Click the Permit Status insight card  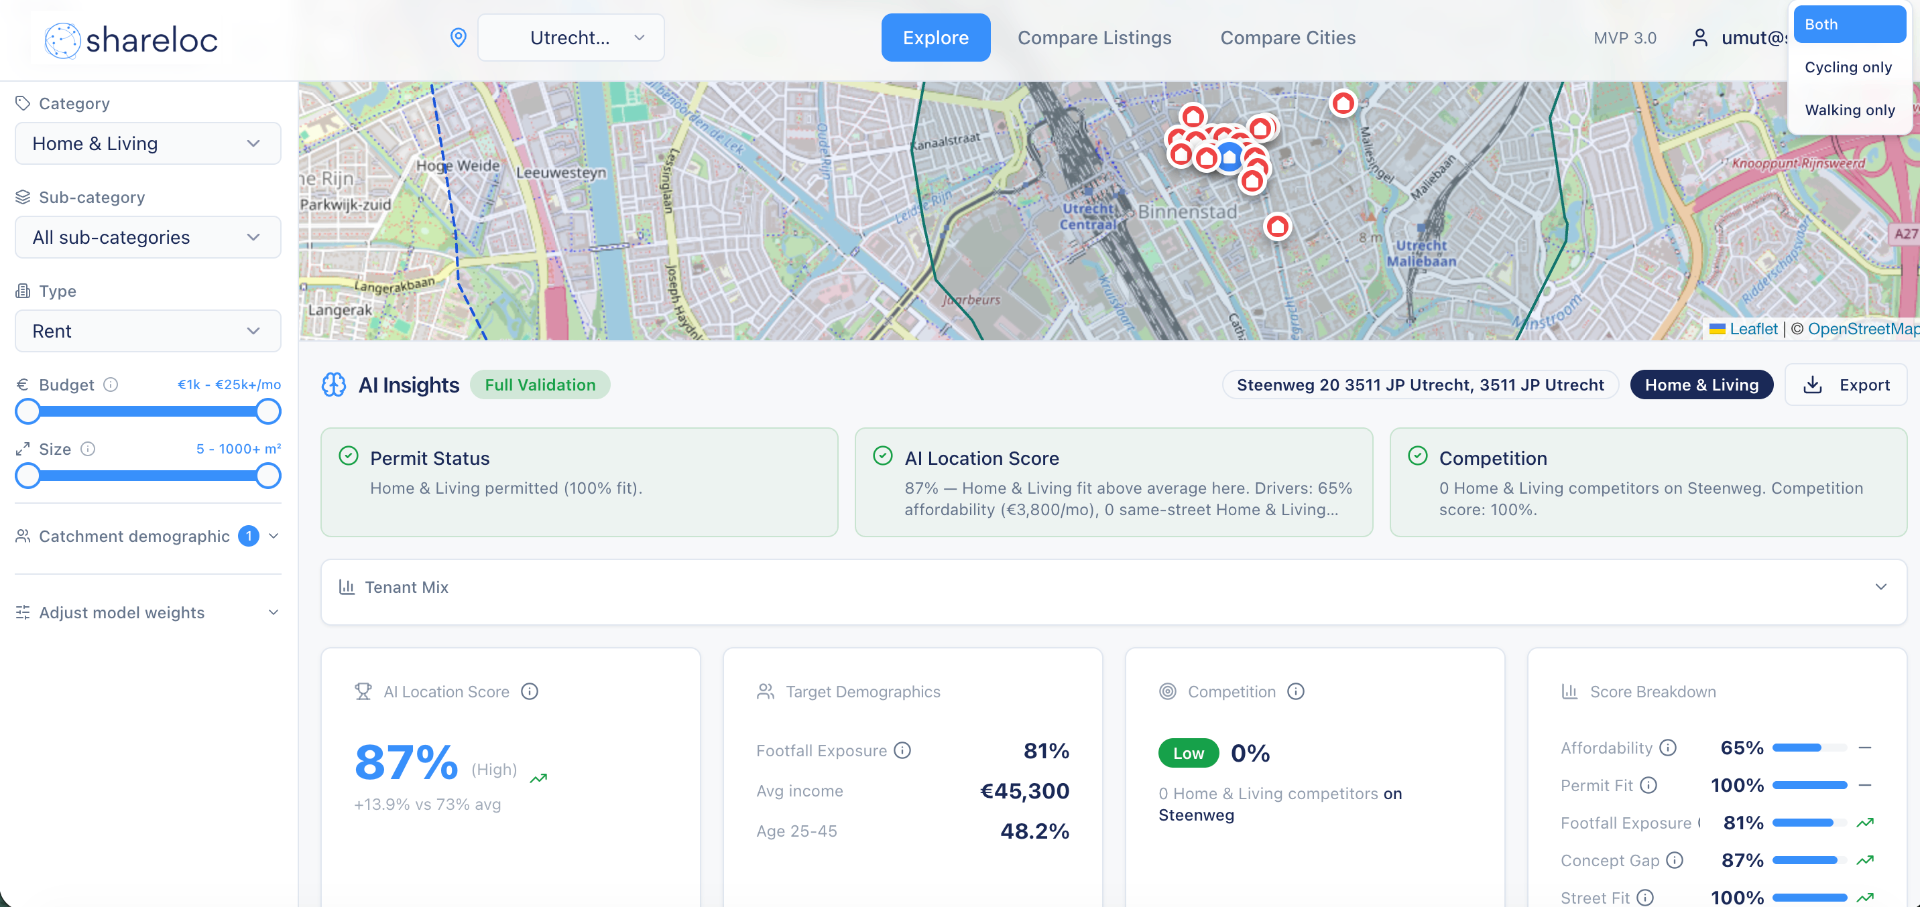click(x=579, y=482)
